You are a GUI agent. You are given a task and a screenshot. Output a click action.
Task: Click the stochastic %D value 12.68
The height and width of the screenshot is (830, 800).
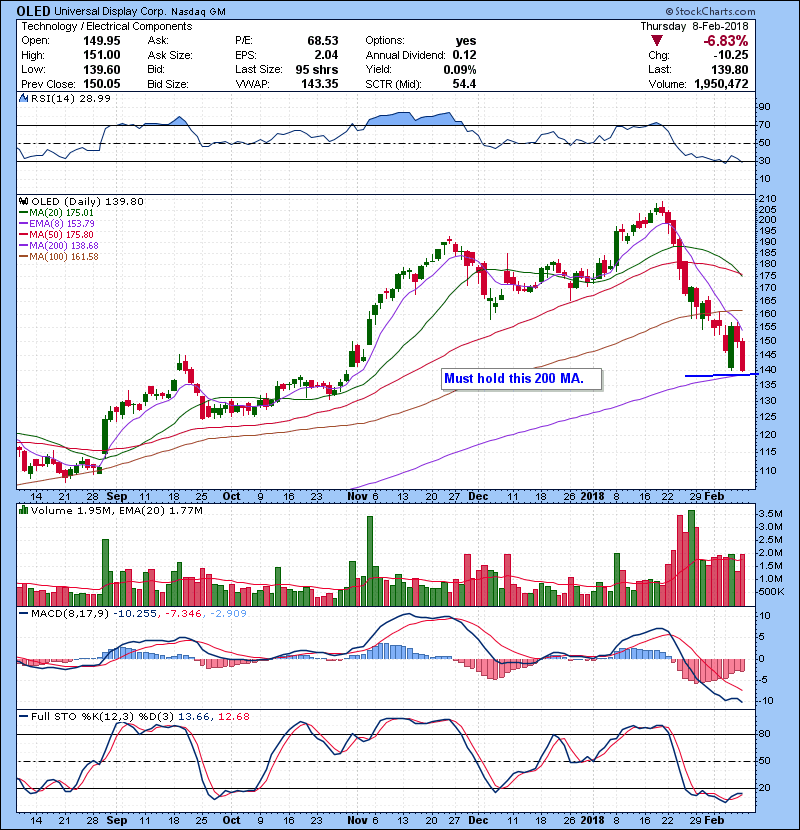click(x=233, y=717)
